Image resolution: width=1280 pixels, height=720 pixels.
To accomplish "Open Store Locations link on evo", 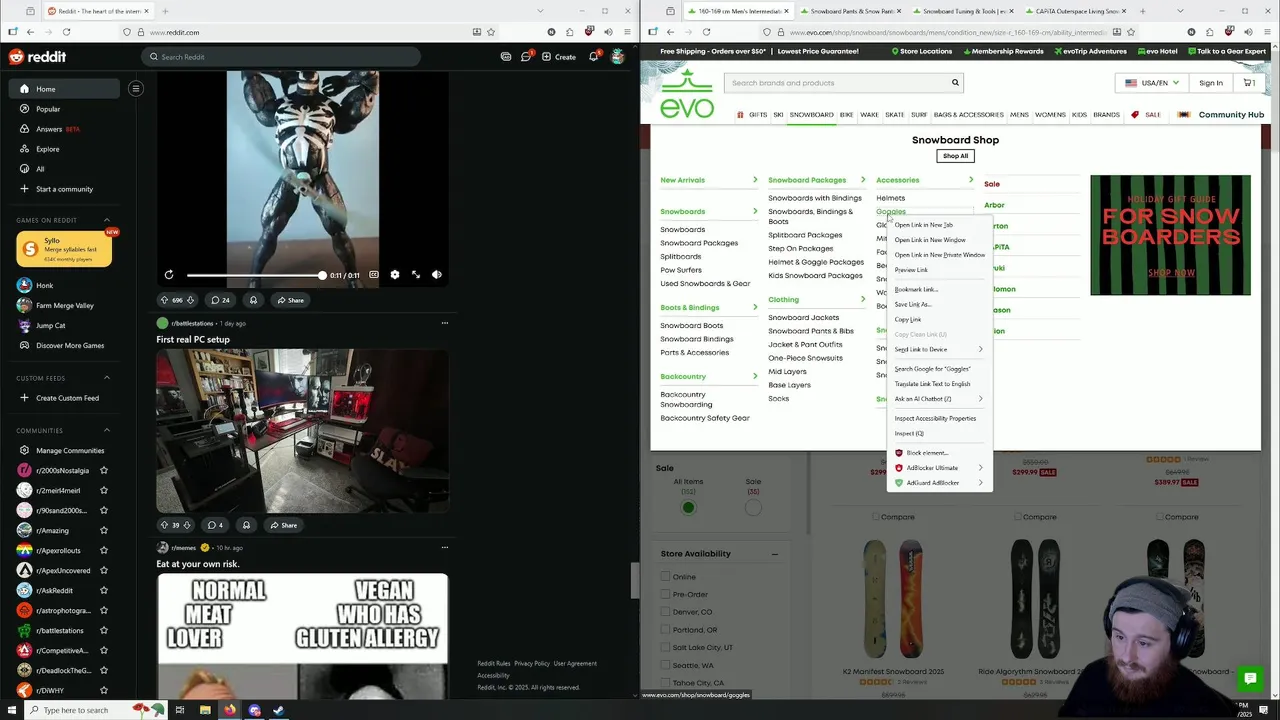I will pos(920,51).
